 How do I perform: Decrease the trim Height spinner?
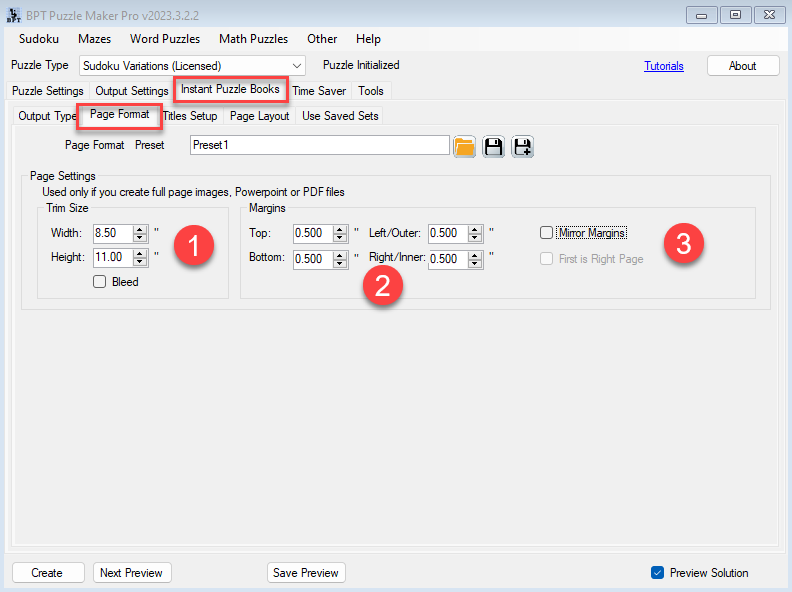click(x=140, y=262)
